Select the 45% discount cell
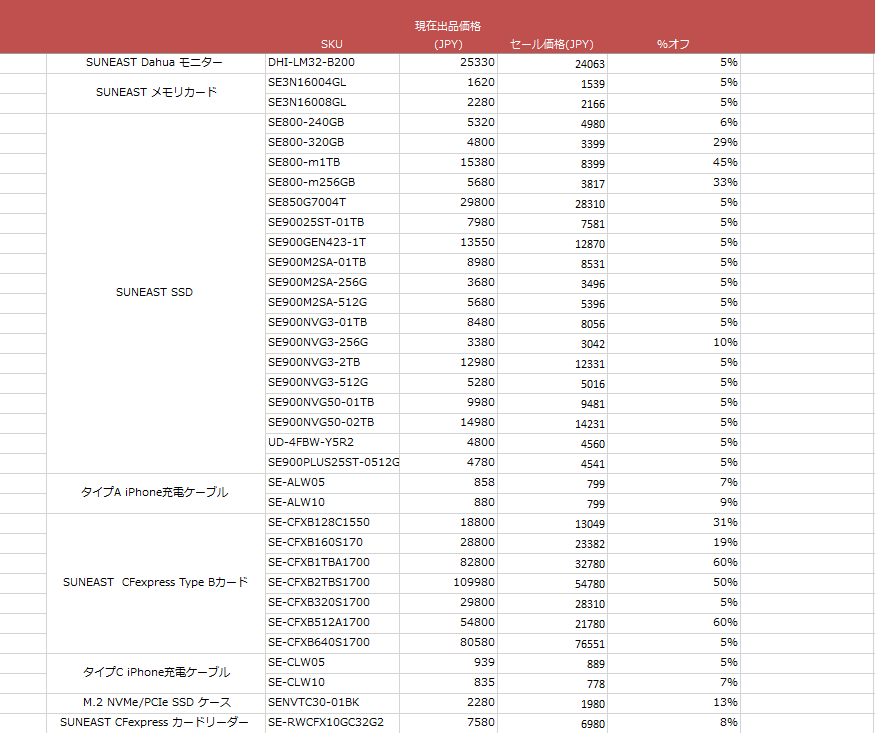This screenshot has height=733, width=875. (674, 163)
